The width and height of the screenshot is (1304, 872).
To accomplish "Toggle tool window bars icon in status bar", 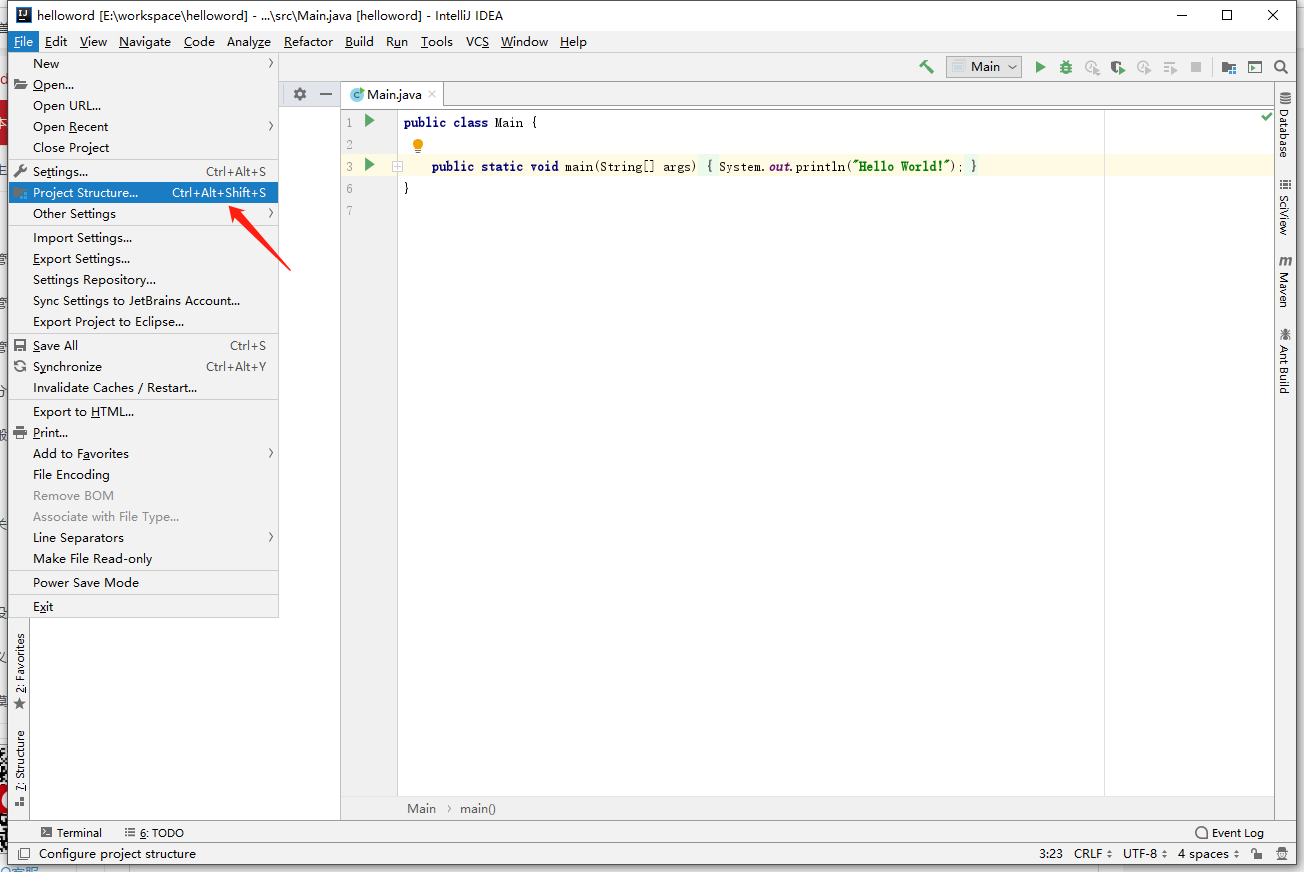I will 24,854.
